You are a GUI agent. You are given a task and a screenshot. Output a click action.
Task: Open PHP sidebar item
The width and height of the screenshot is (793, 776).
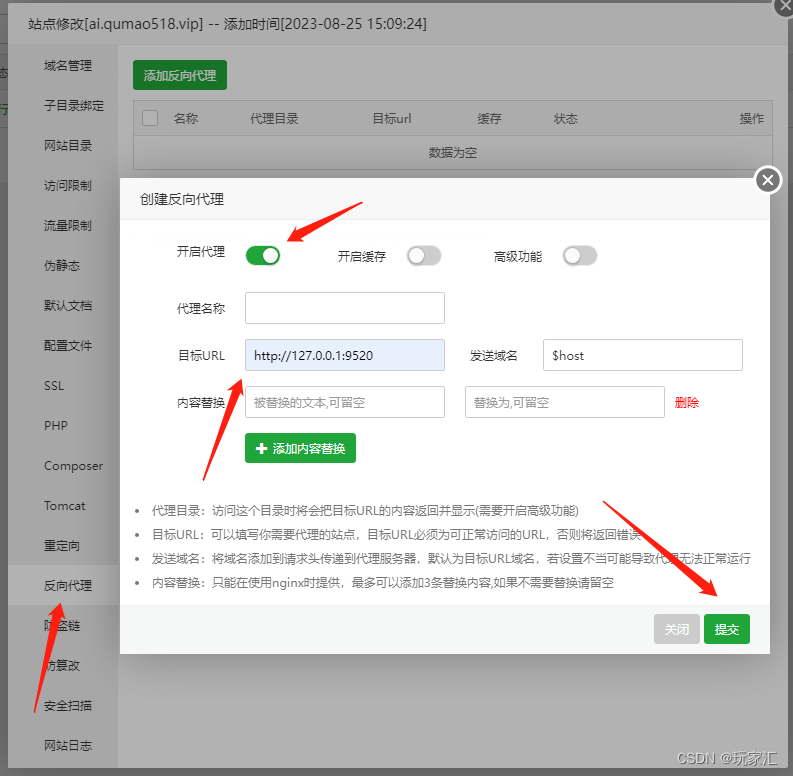coord(56,425)
